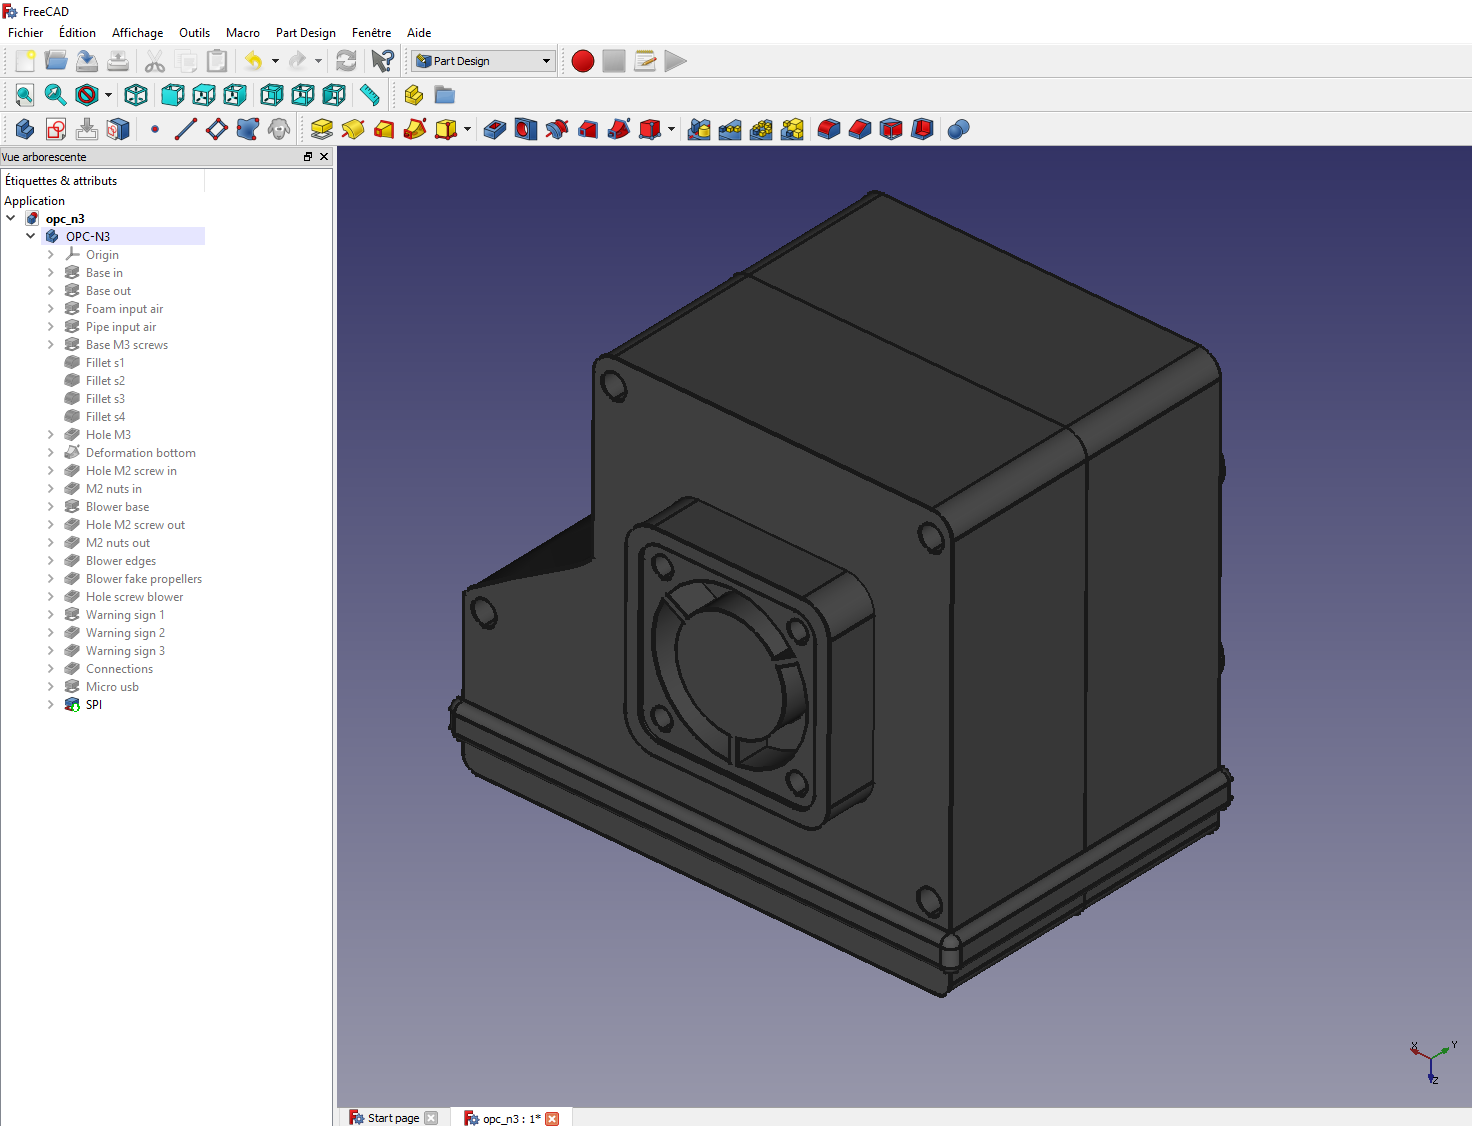The height and width of the screenshot is (1126, 1472).
Task: Float the Vue arborescente panel
Action: (308, 157)
